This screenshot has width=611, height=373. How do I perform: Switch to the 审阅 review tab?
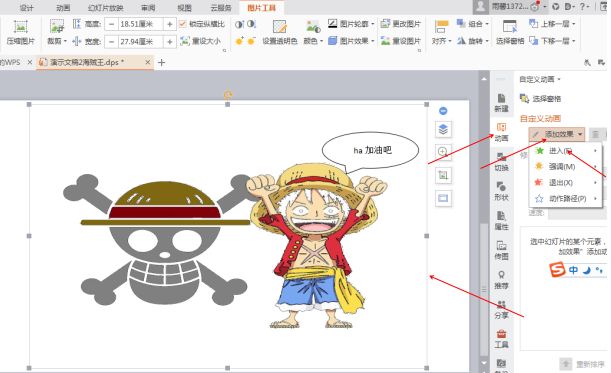click(148, 7)
